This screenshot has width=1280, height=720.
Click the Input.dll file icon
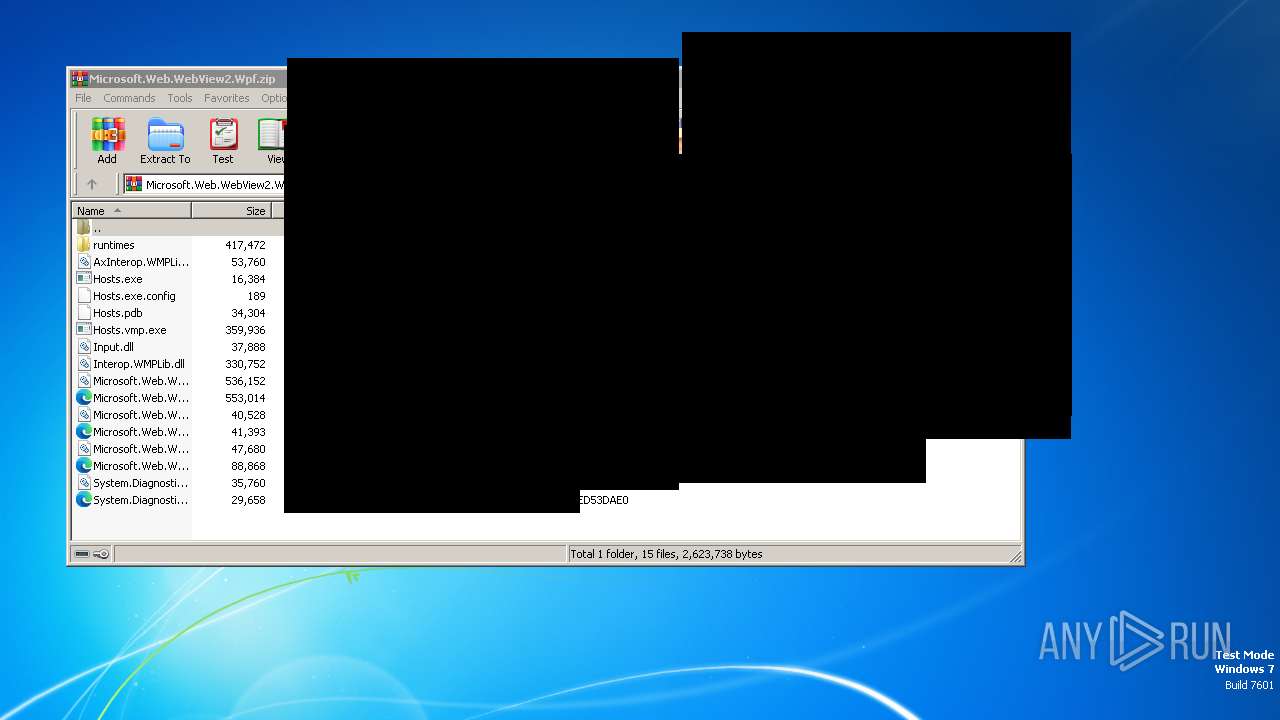tap(84, 347)
